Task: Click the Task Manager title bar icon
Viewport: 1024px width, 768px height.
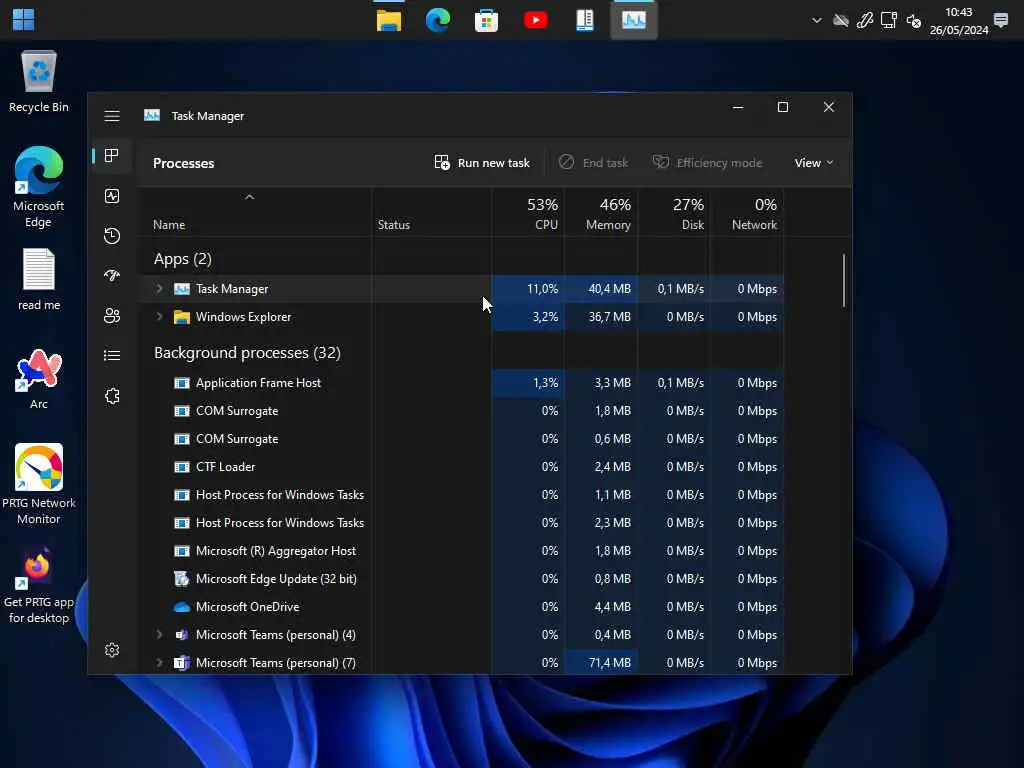Action: (x=152, y=116)
